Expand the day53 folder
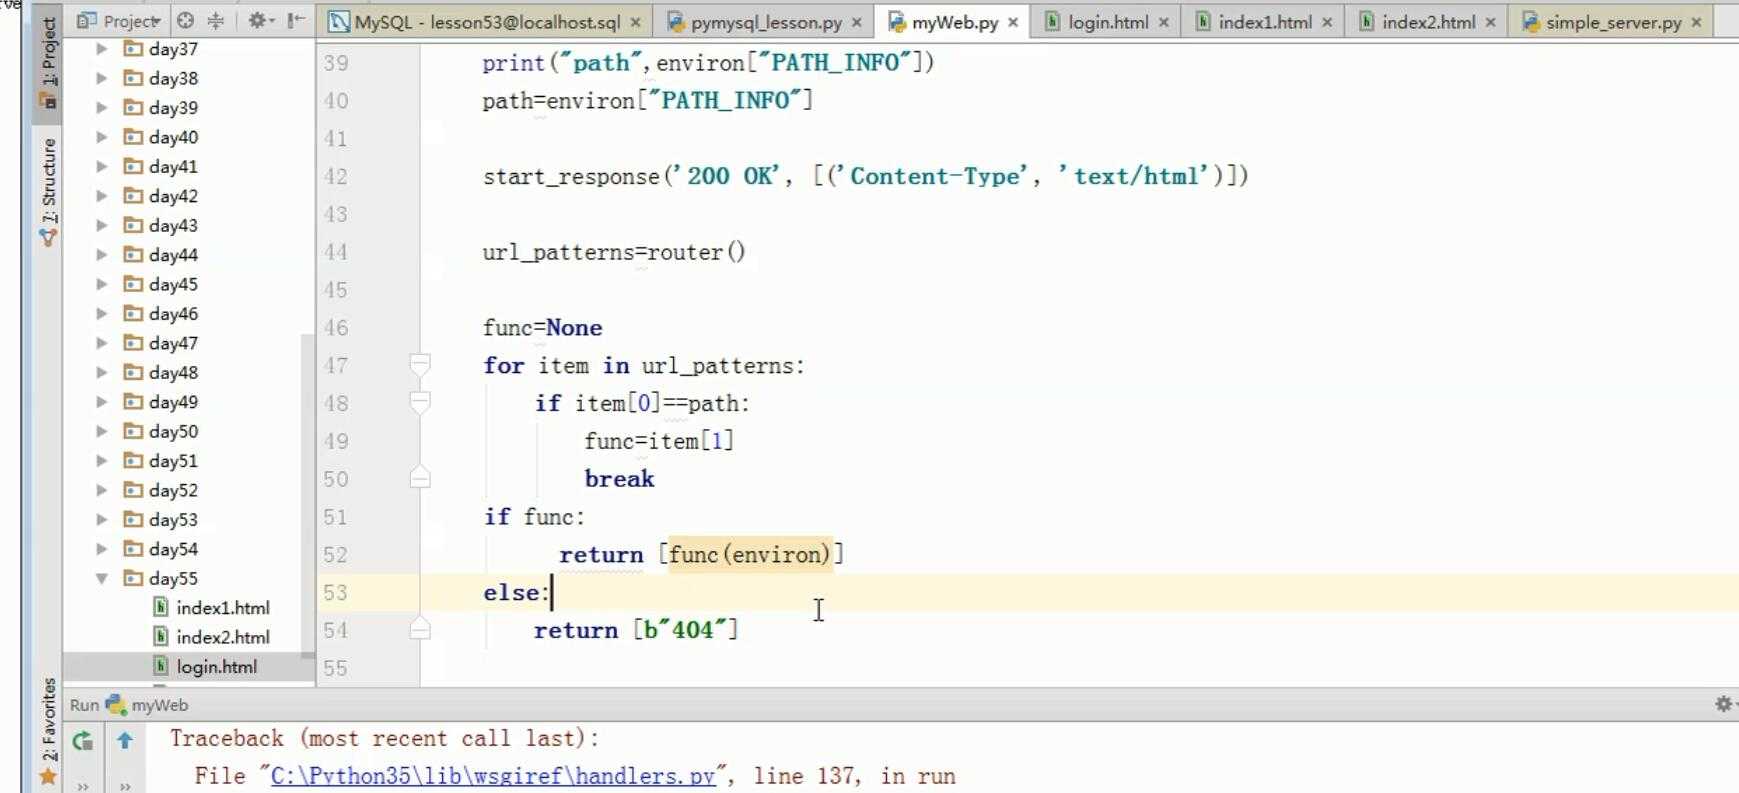The height and width of the screenshot is (793, 1739). click(x=101, y=519)
